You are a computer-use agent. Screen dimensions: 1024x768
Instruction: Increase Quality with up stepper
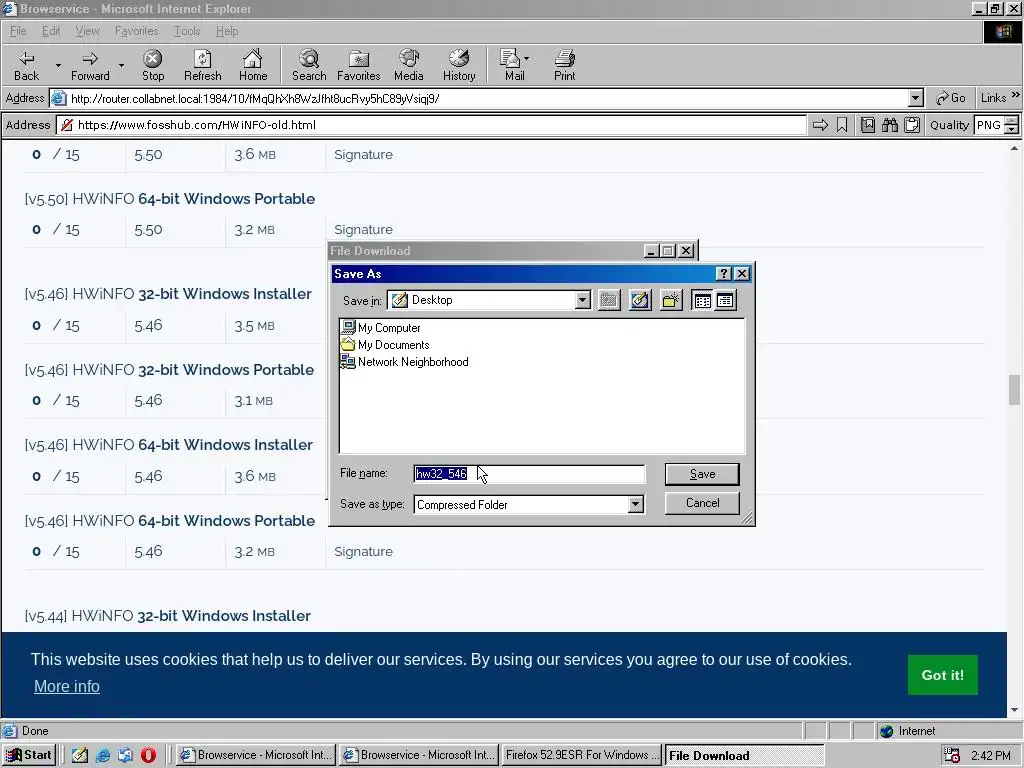pos(1012,121)
